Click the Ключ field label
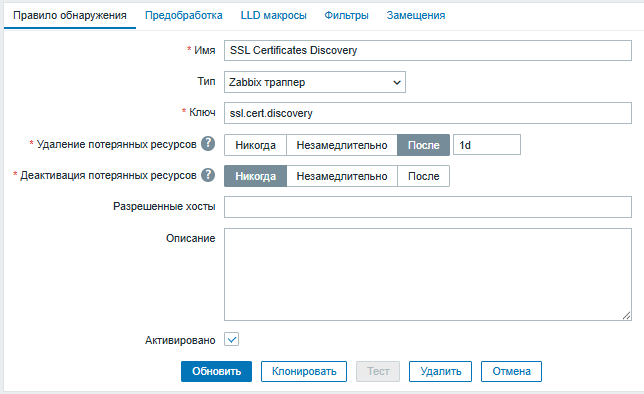The width and height of the screenshot is (644, 394). pos(202,112)
